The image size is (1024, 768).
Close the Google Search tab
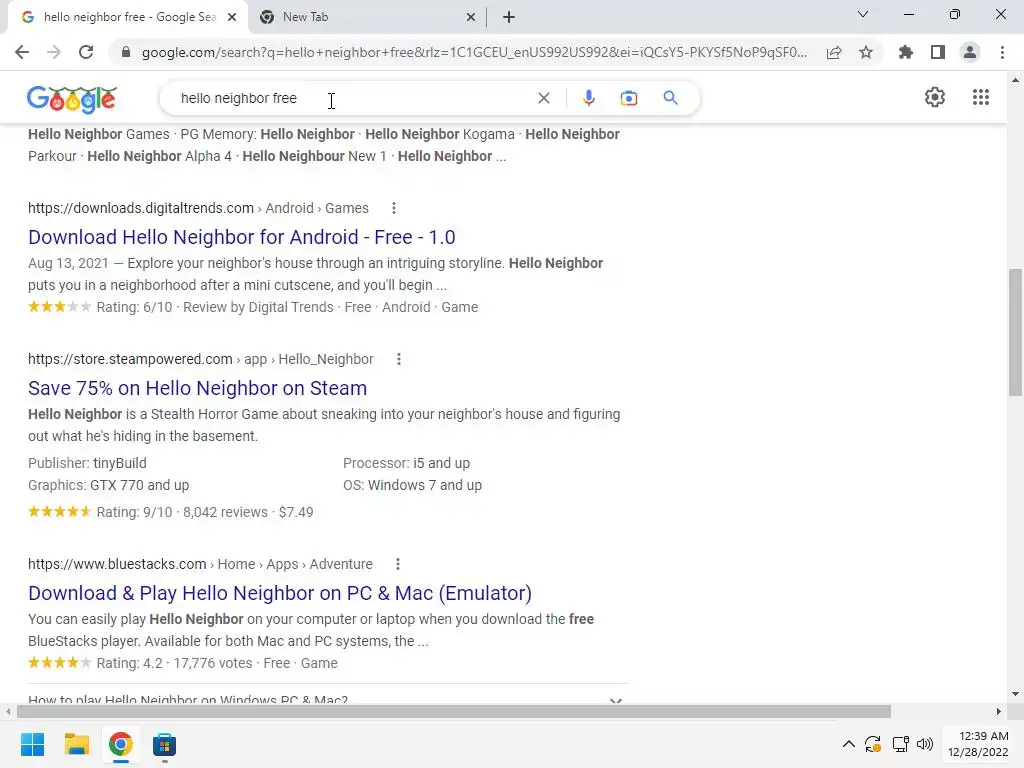tap(232, 17)
